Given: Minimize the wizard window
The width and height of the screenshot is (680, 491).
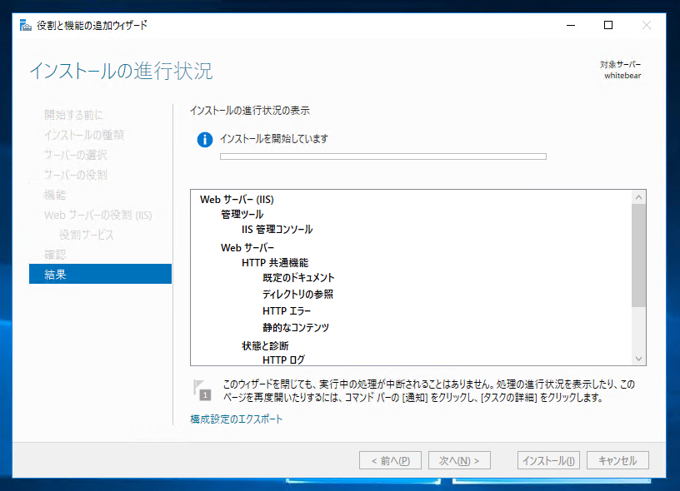Looking at the screenshot, I should [571, 25].
